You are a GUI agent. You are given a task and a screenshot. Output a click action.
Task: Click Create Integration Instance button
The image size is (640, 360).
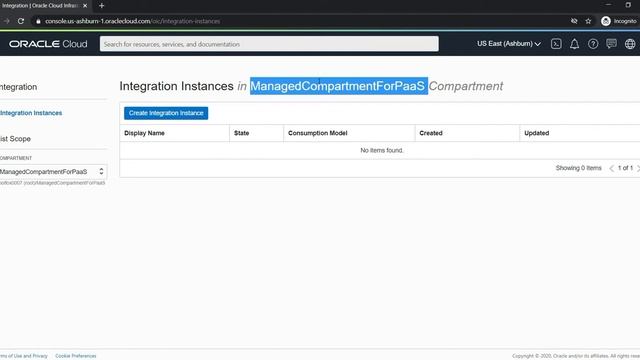click(x=166, y=113)
